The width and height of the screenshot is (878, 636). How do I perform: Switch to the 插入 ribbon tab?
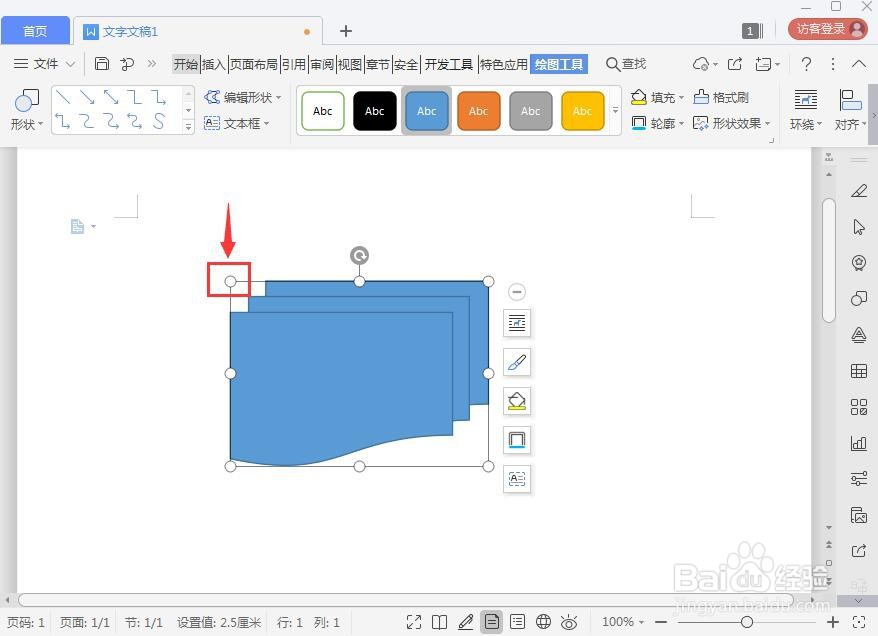212,63
